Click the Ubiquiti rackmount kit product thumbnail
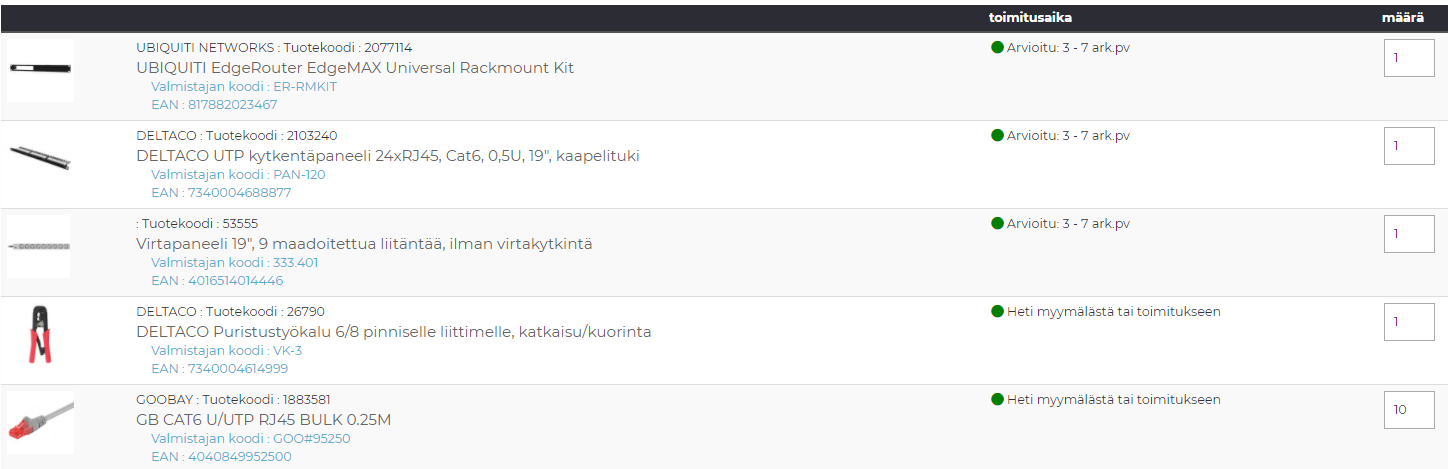 click(x=40, y=69)
